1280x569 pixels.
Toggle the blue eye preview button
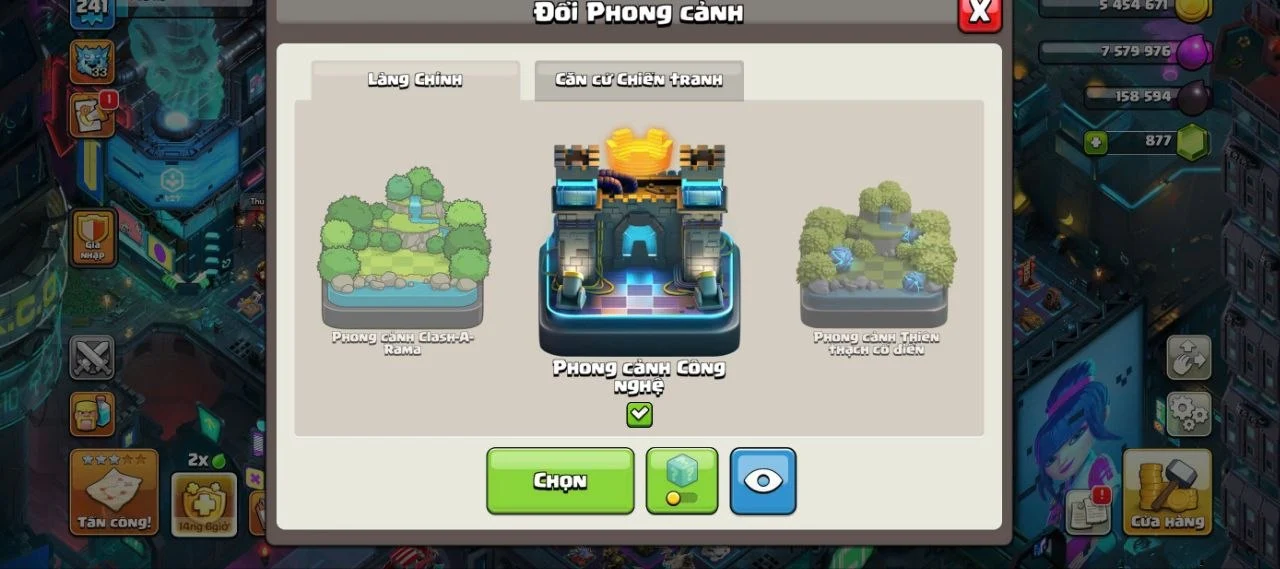(763, 481)
